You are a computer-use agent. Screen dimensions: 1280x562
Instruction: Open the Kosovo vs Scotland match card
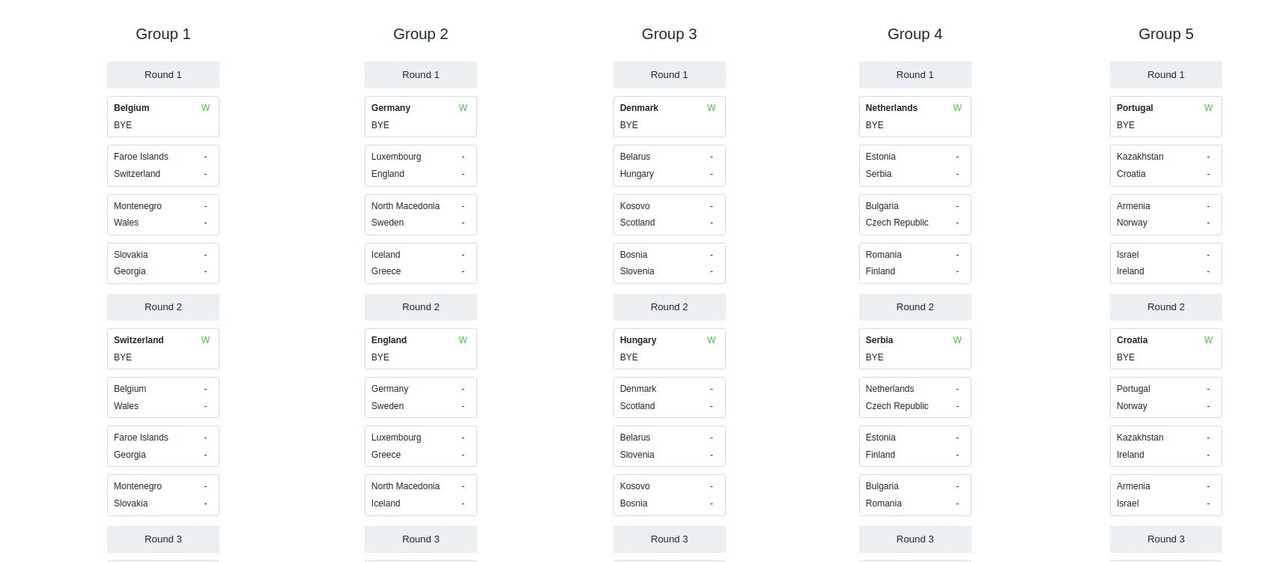(669, 214)
